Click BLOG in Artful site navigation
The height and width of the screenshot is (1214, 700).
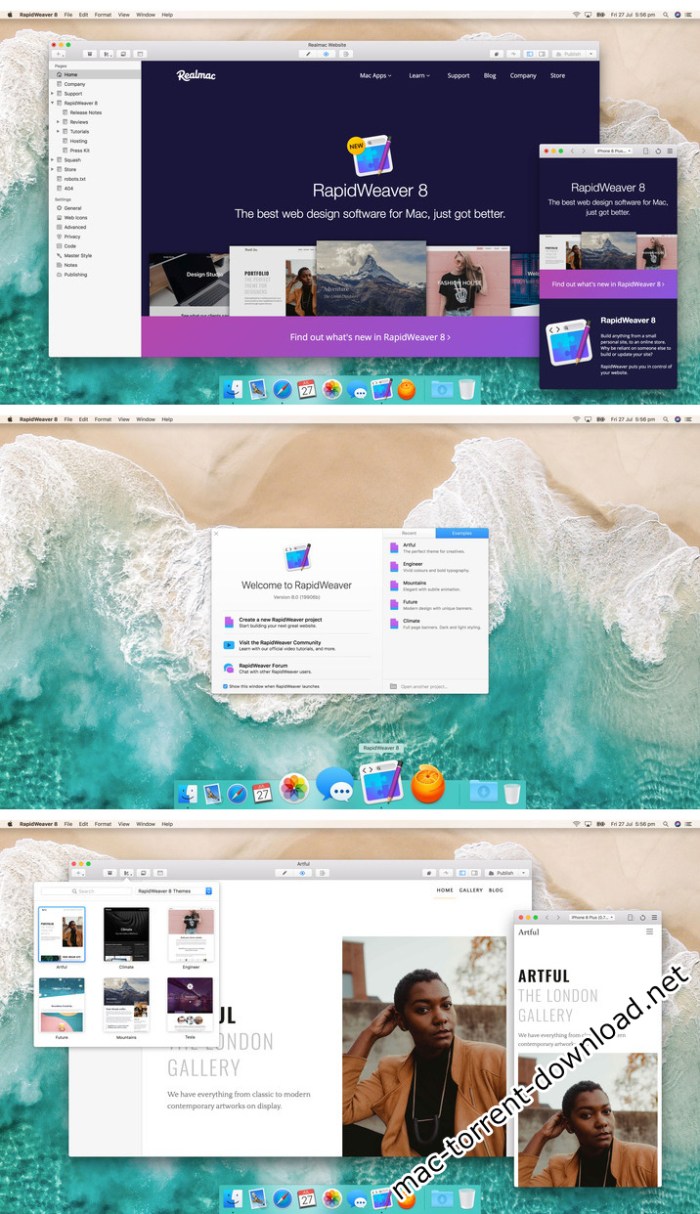tap(496, 890)
